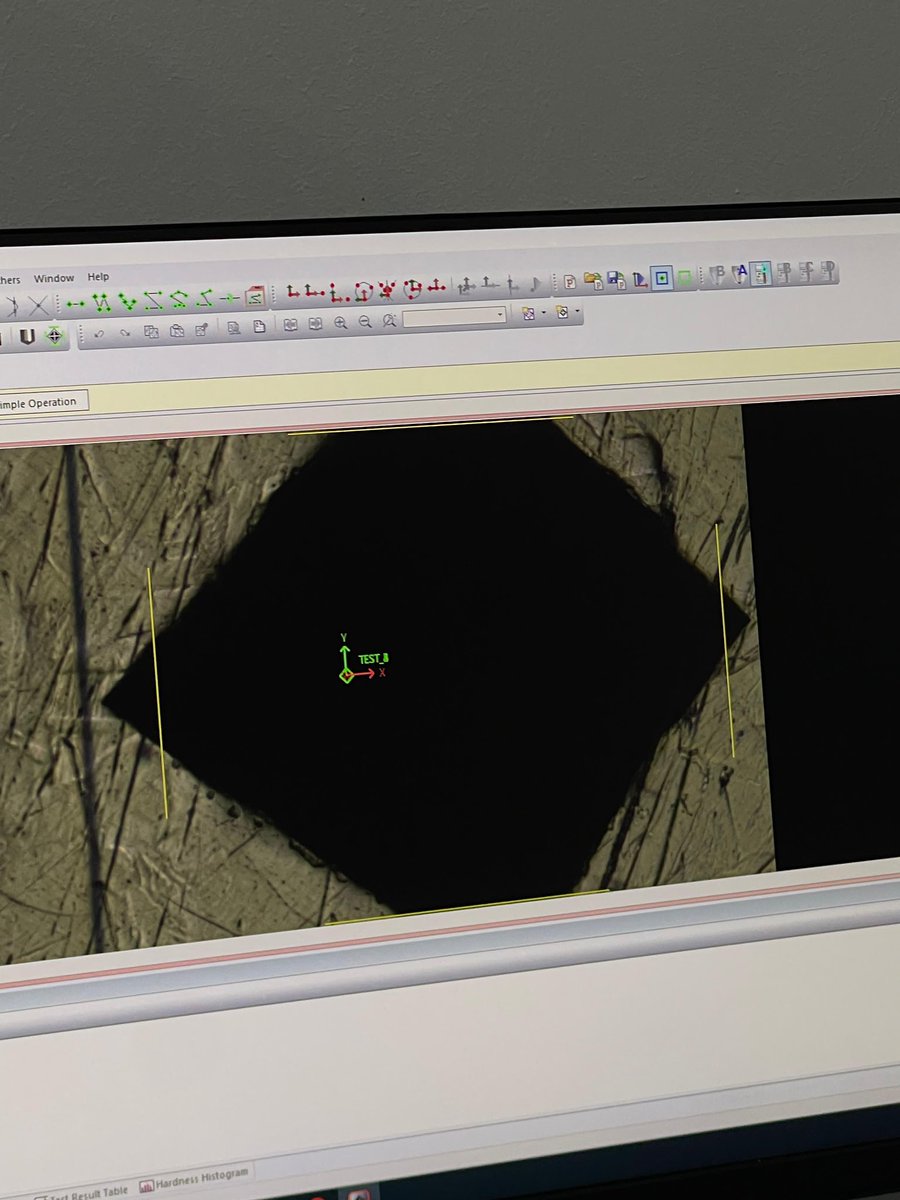This screenshot has height=1200, width=900.
Task: Click the indenter U-shaped icon
Action: point(27,336)
